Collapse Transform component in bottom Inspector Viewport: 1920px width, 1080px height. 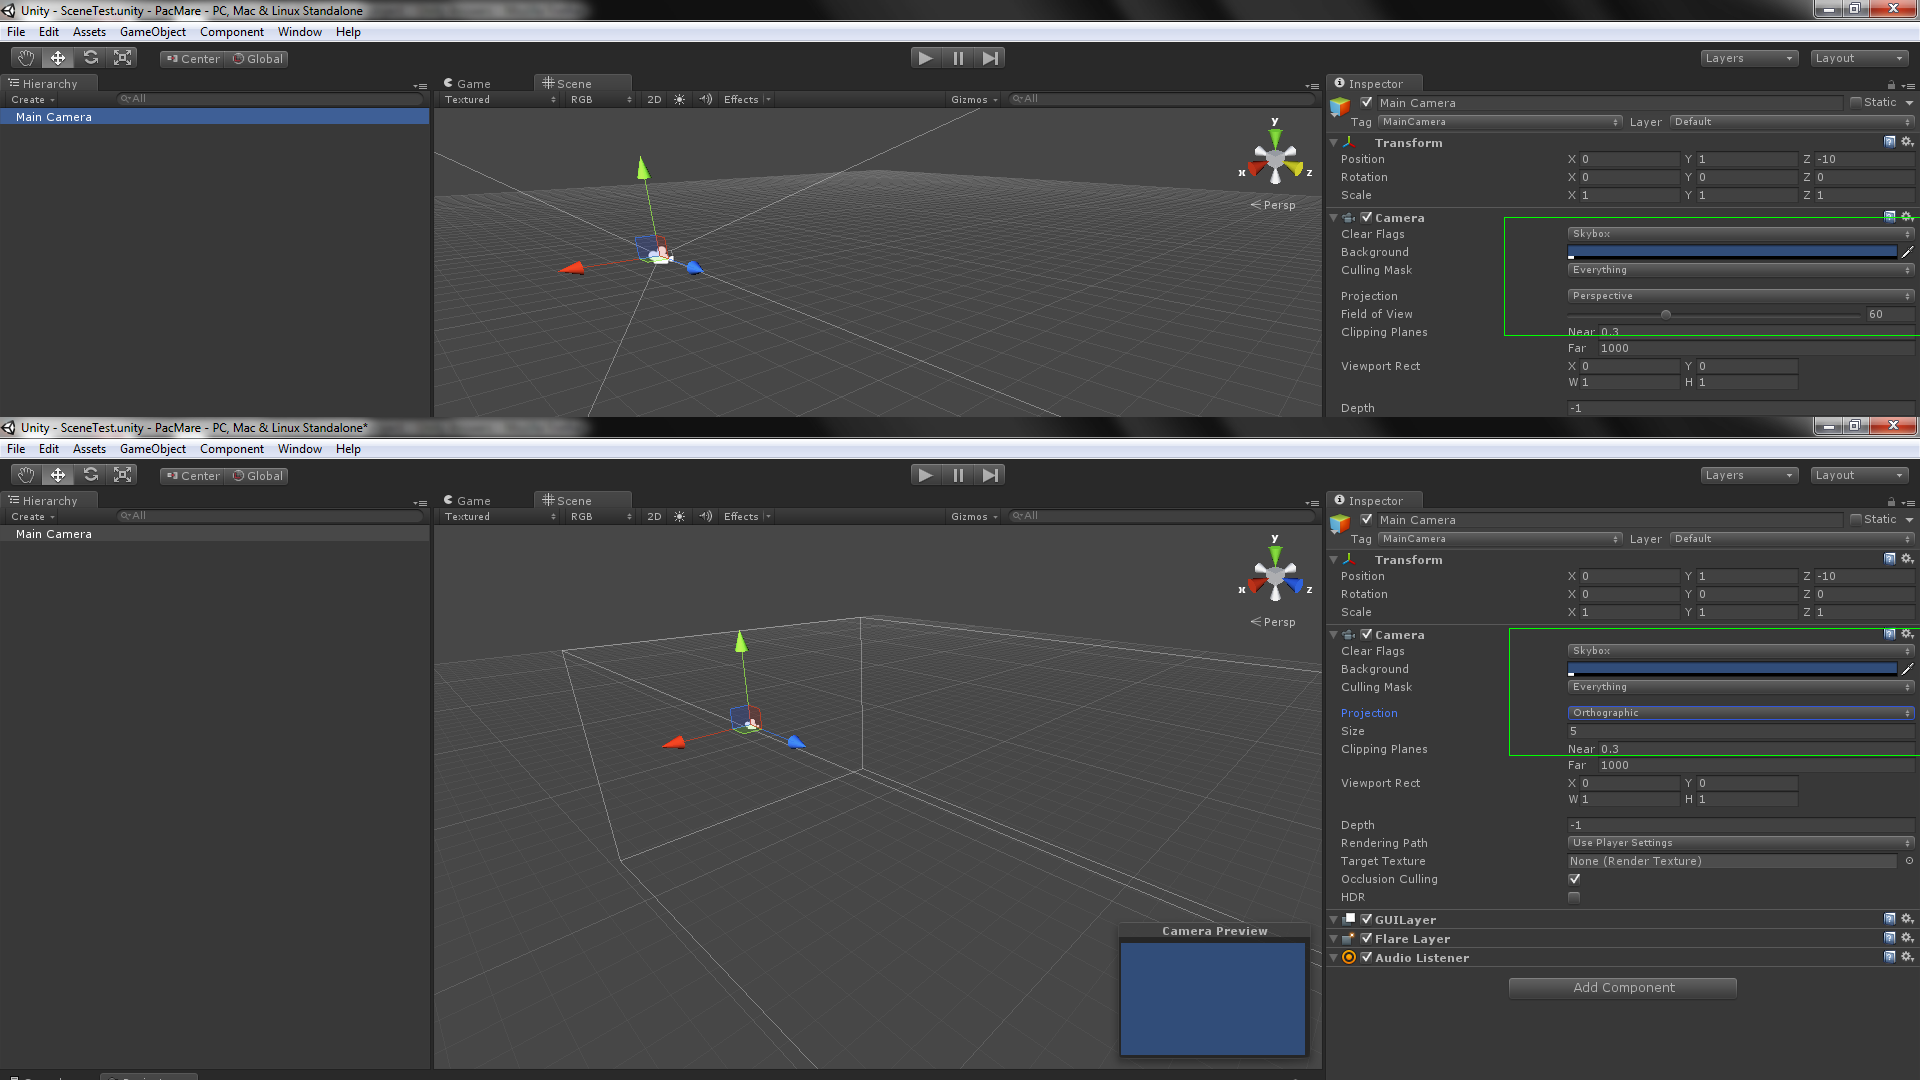coord(1334,560)
